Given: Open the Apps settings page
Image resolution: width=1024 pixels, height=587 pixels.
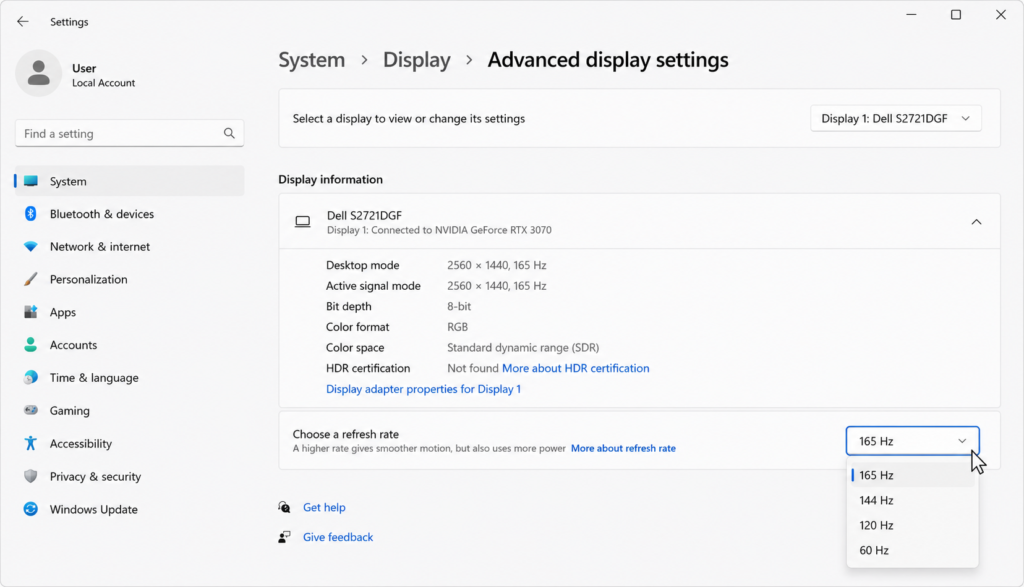Looking at the screenshot, I should [129, 312].
